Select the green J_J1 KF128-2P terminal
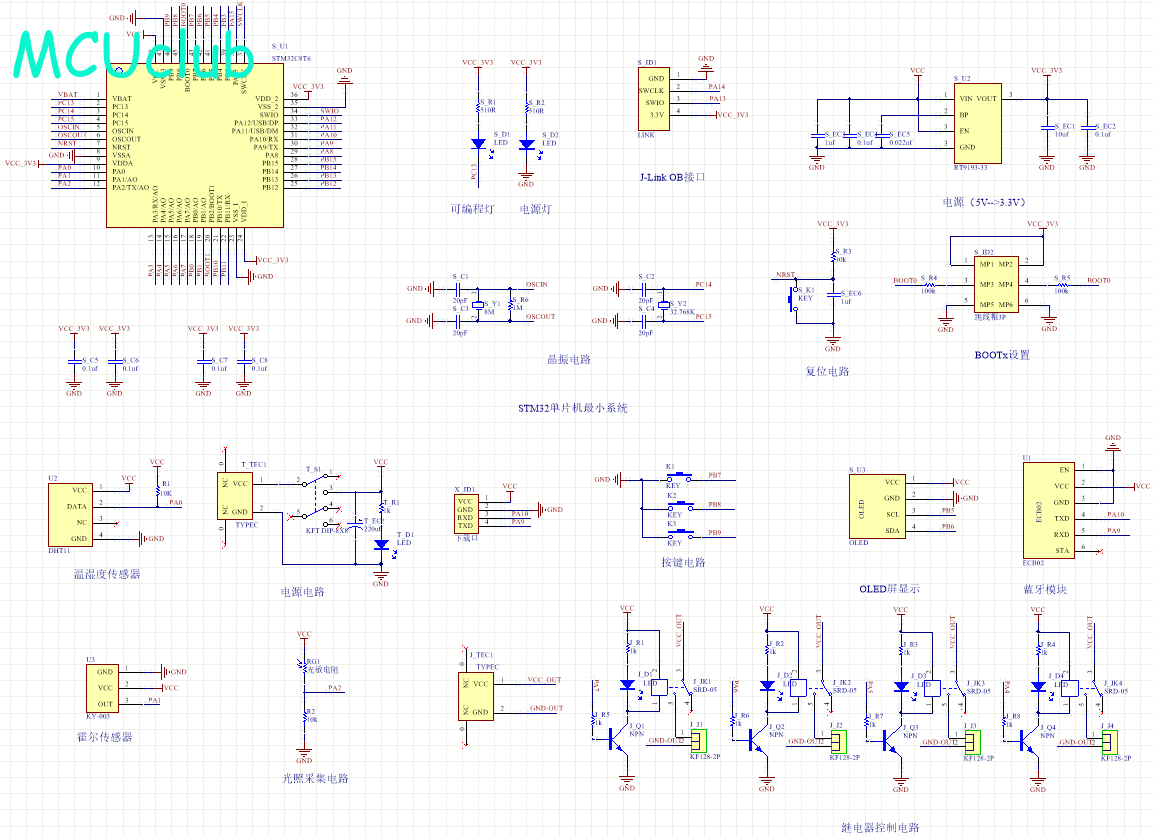The image size is (1154, 837). pos(698,741)
